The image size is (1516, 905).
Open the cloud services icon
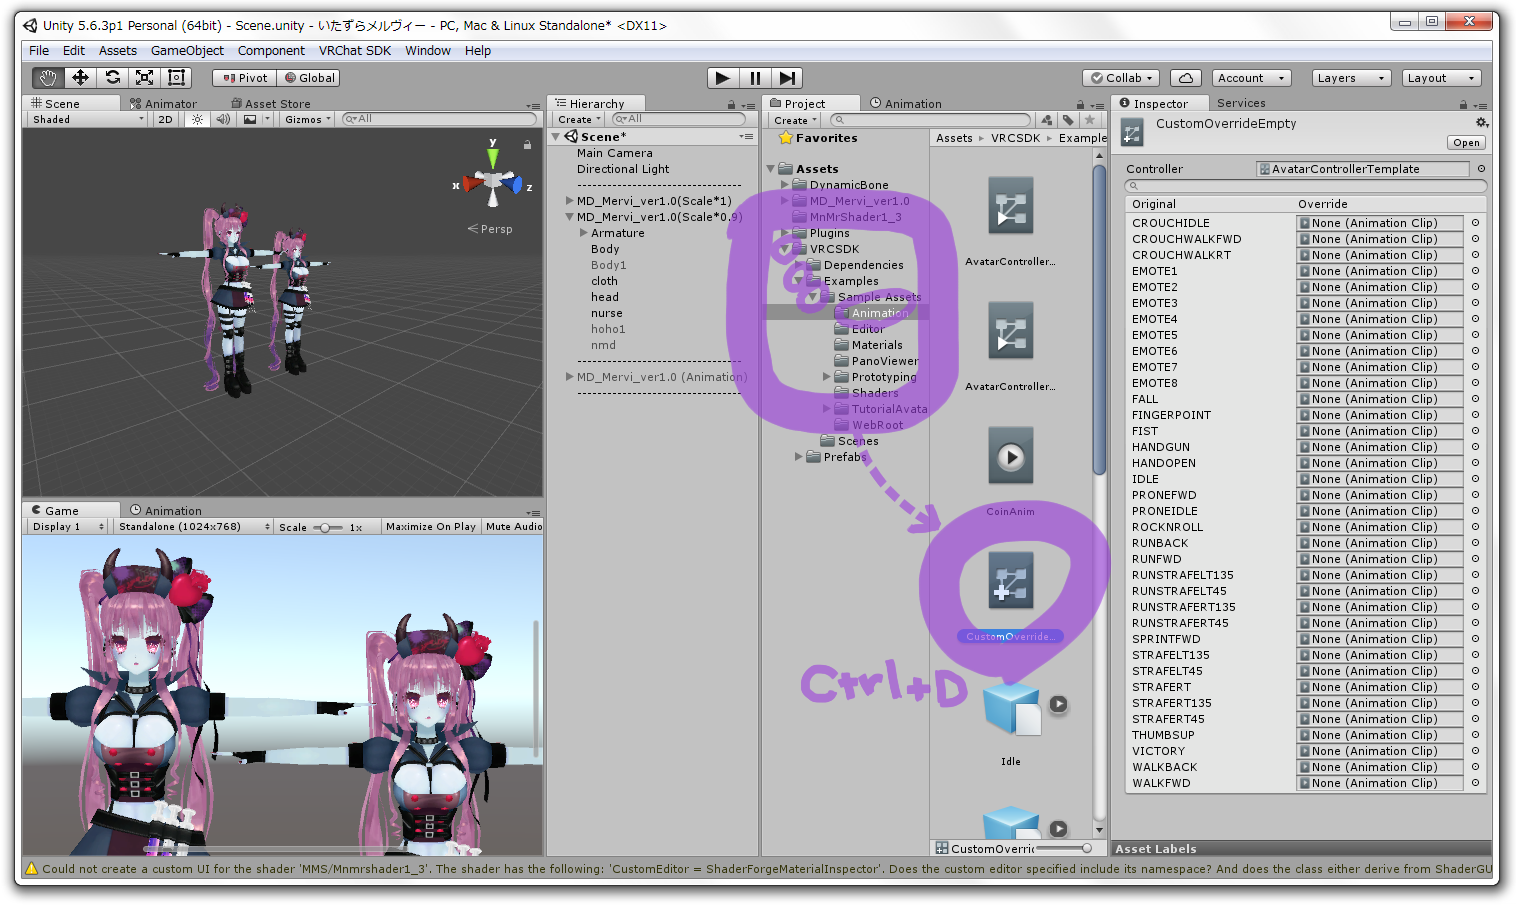(1185, 78)
